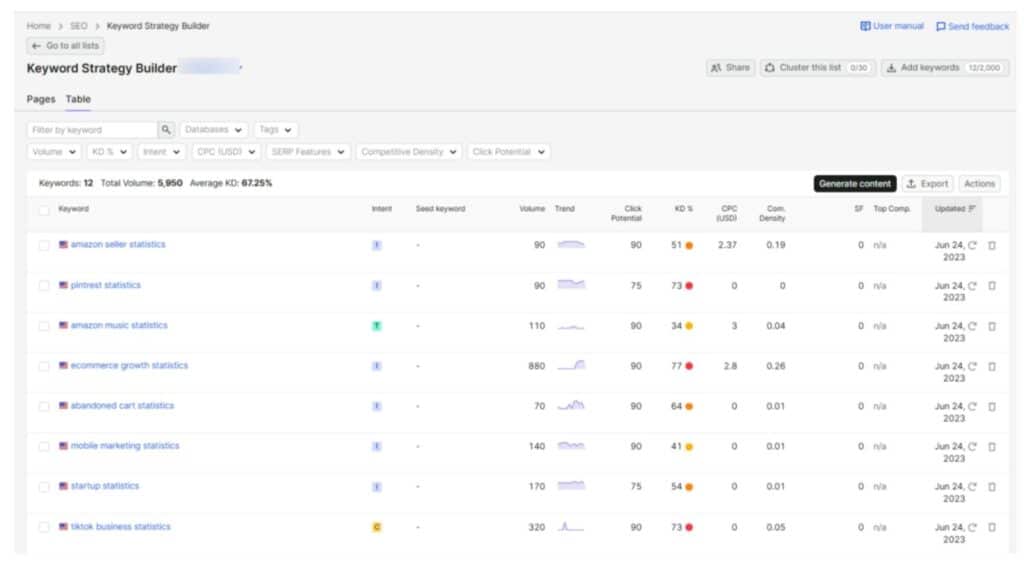Check the pintrest statistics row checkbox
The height and width of the screenshot is (563, 1024).
pyautogui.click(x=44, y=286)
